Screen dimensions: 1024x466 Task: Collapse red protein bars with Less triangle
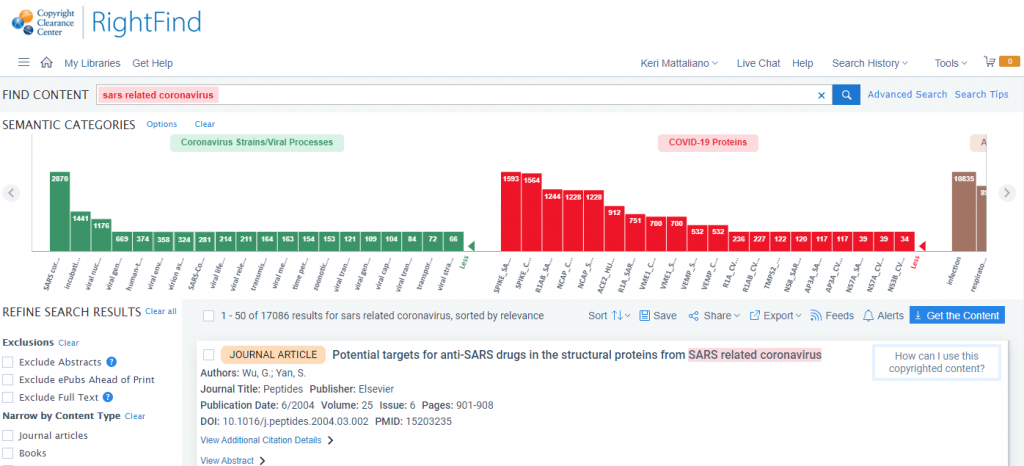pos(922,245)
